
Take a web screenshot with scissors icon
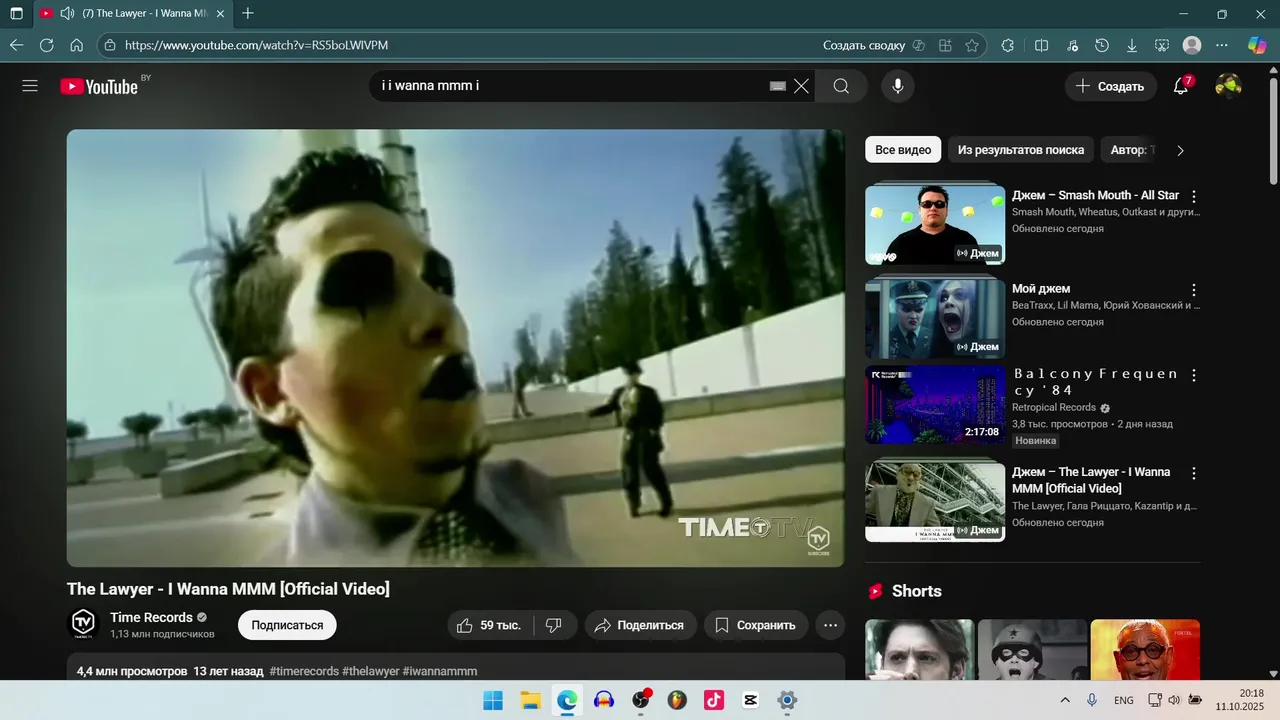(x=1162, y=45)
